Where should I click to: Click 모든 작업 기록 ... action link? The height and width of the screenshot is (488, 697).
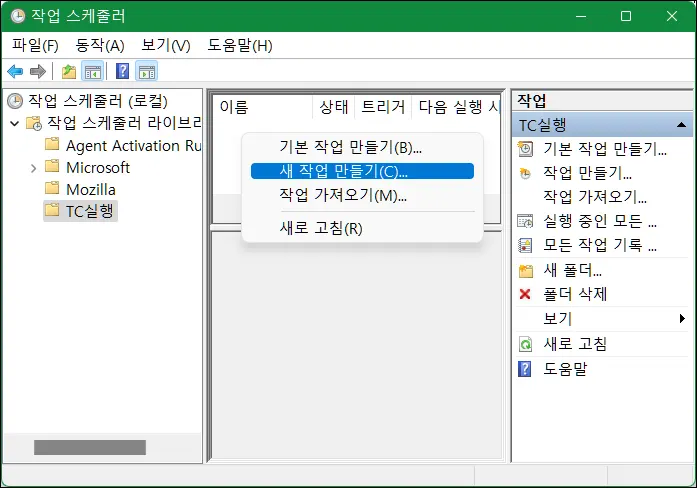[x=600, y=245]
